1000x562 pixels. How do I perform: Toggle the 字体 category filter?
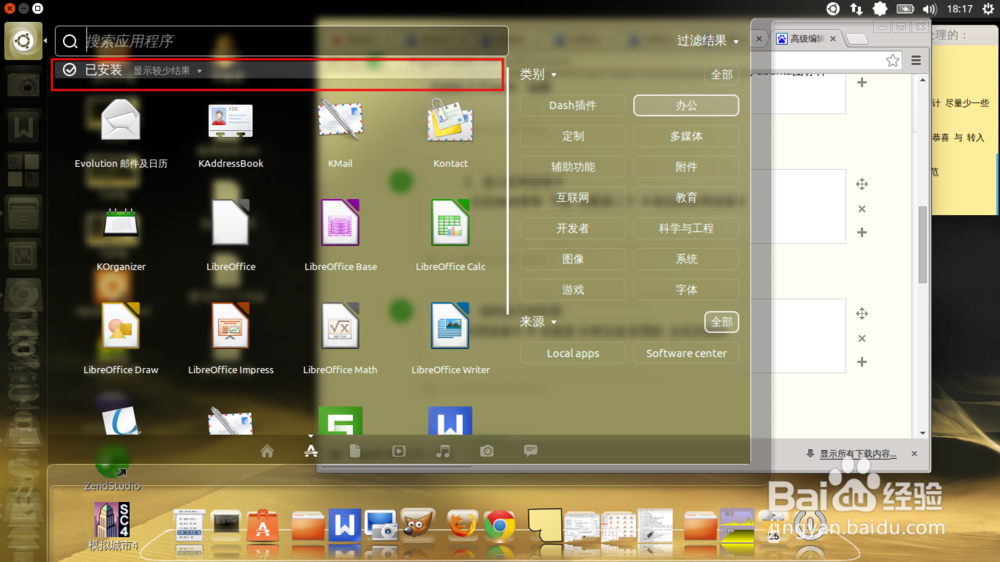[686, 290]
